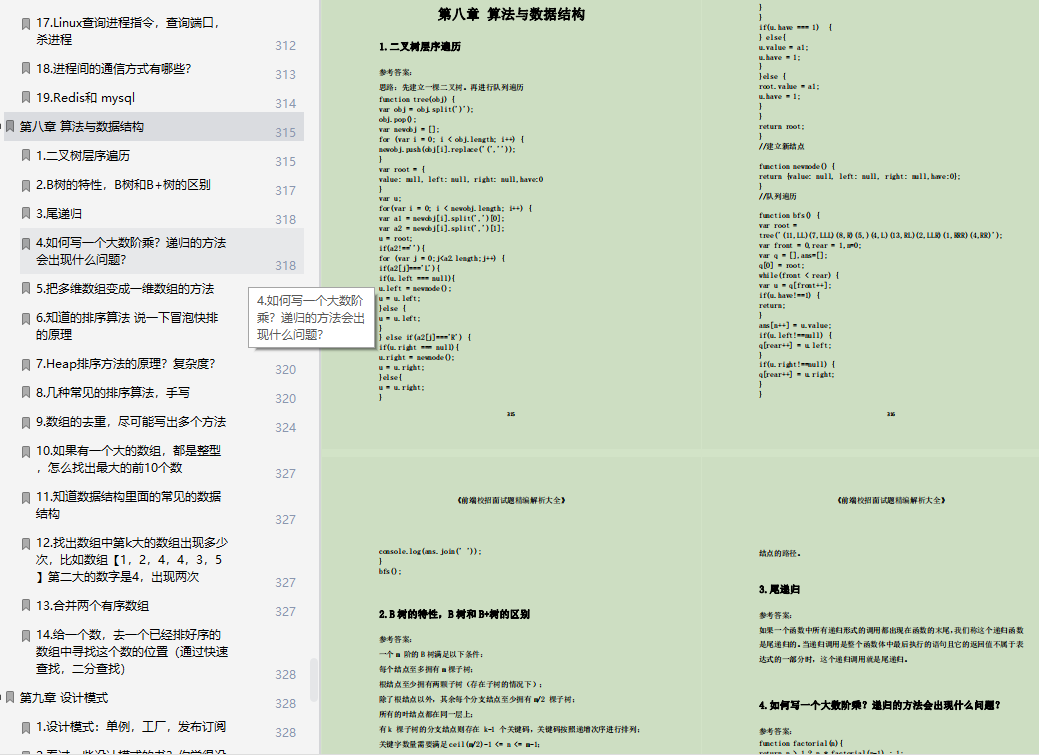Click left page header 《前端校招面试题精编解析大全》

pyautogui.click(x=511, y=500)
